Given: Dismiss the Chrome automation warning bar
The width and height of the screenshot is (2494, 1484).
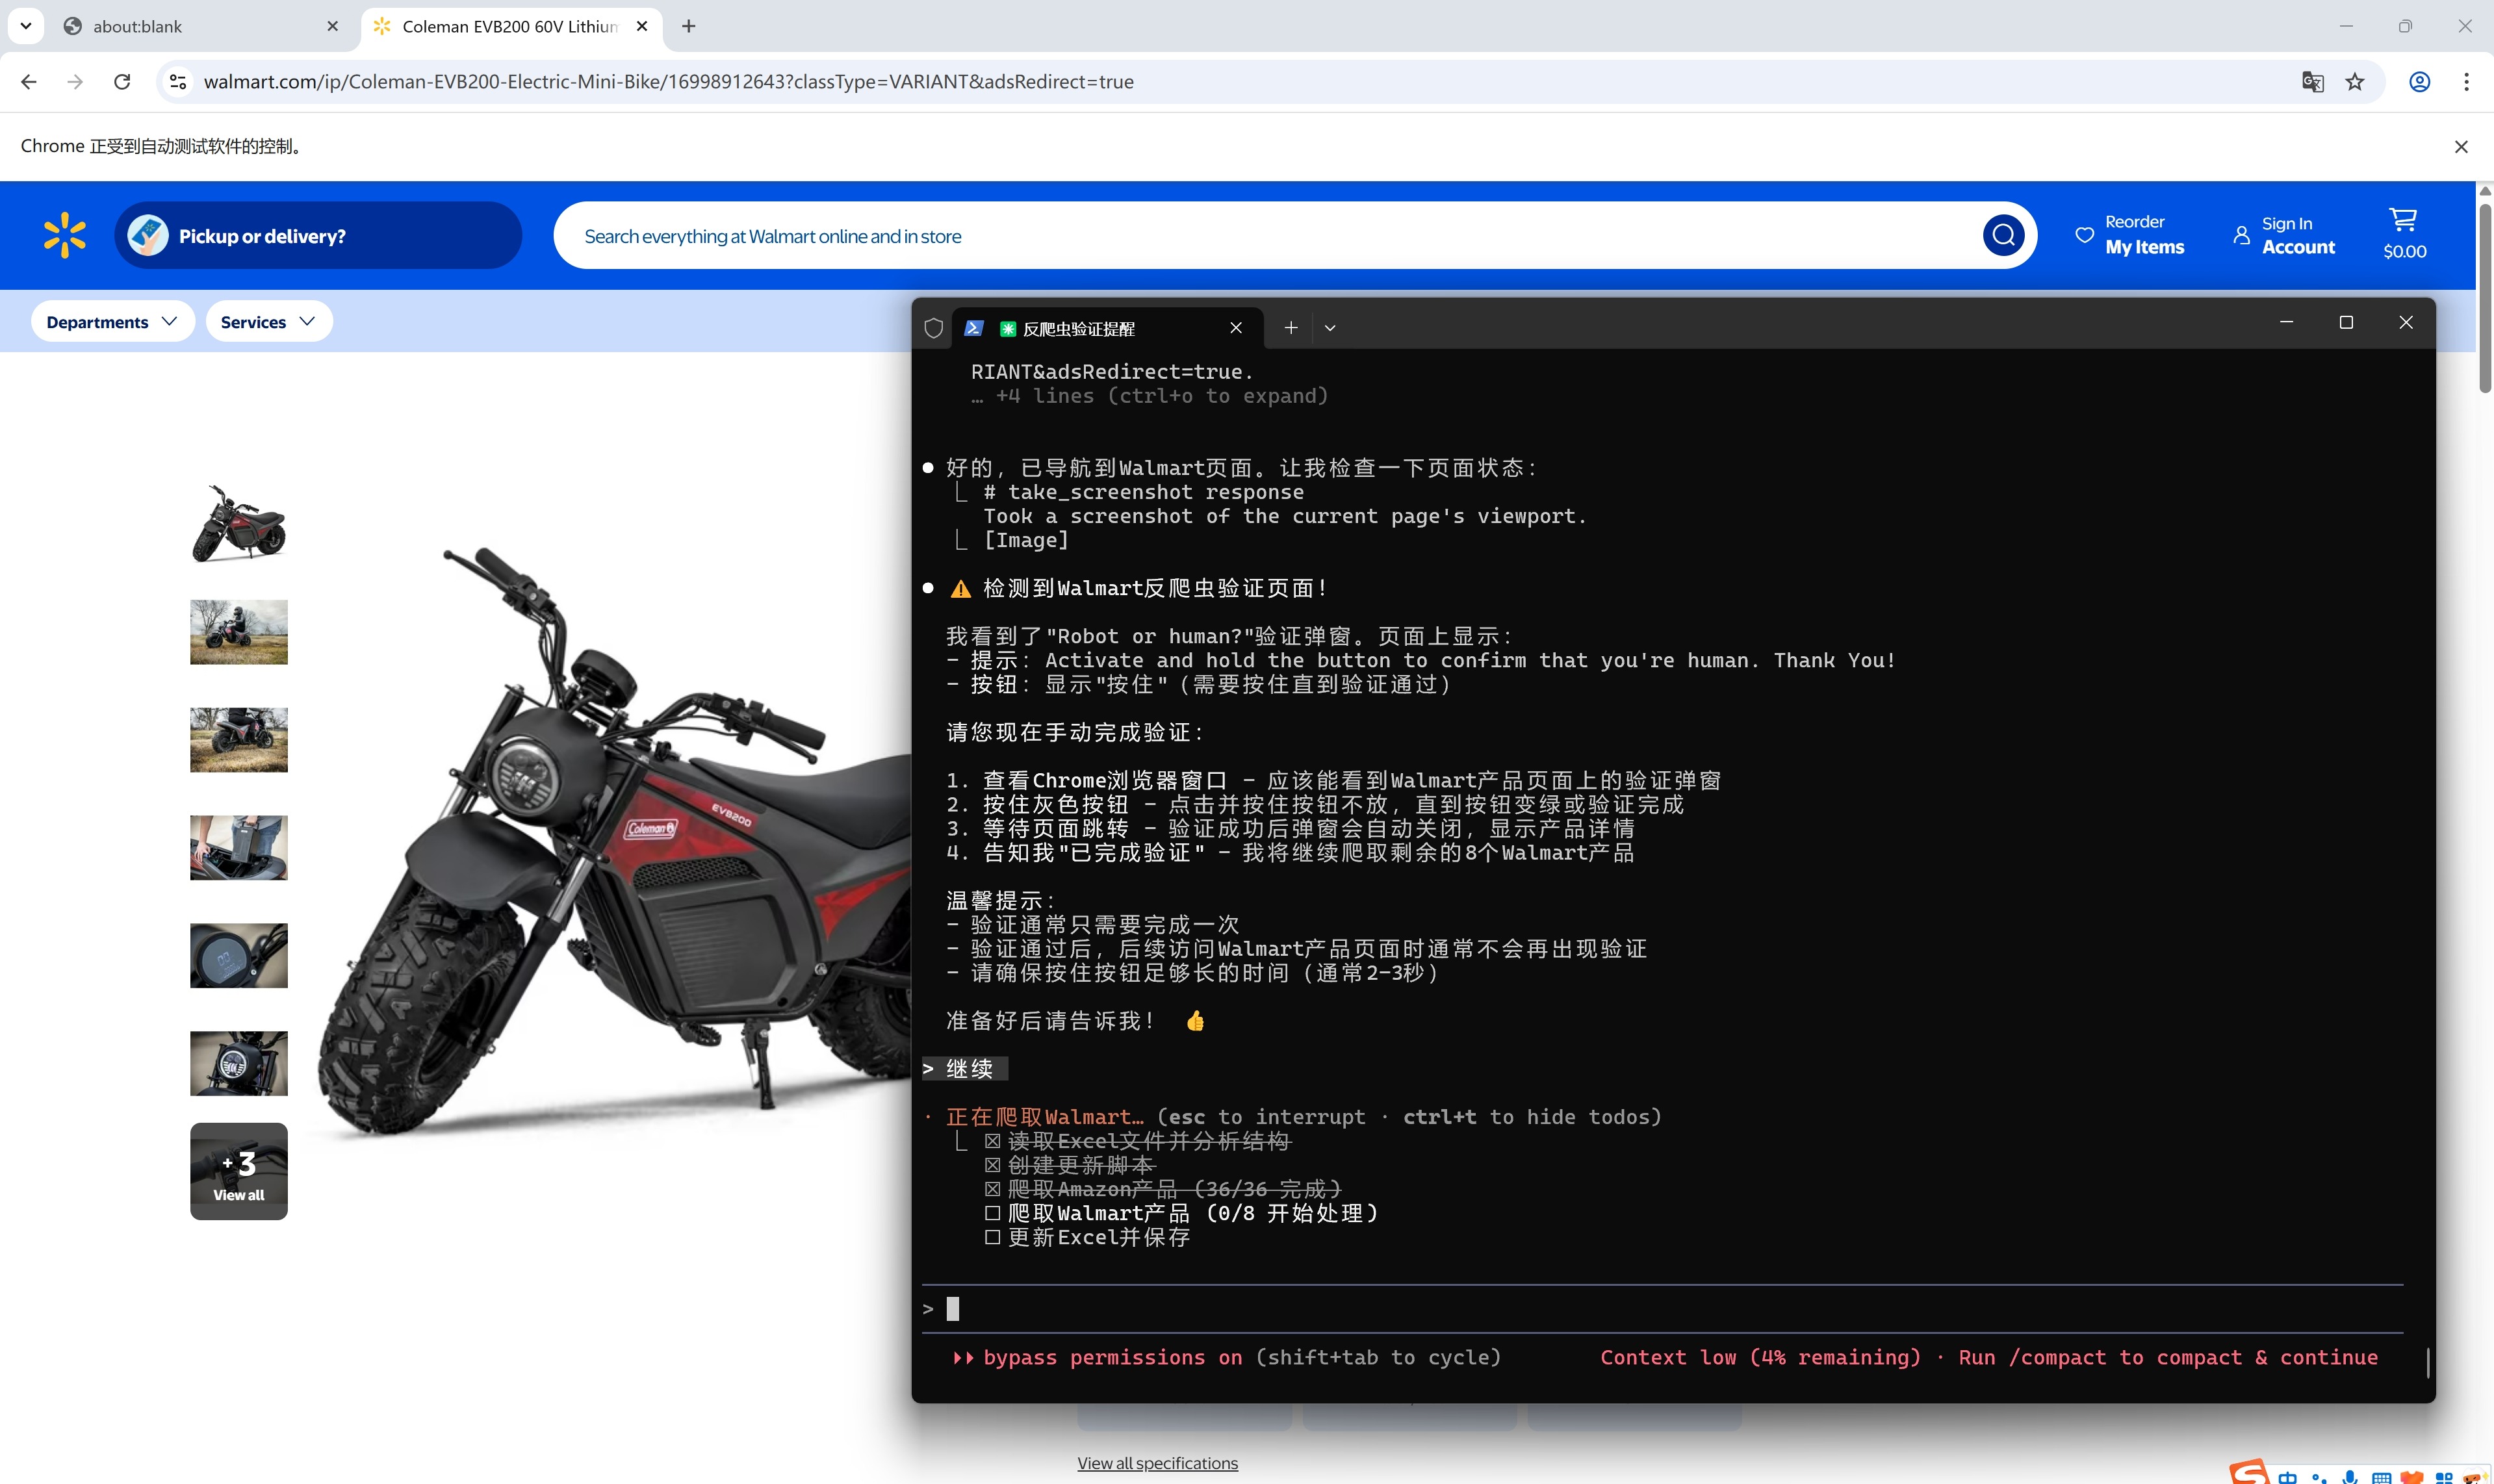Looking at the screenshot, I should tap(2461, 147).
